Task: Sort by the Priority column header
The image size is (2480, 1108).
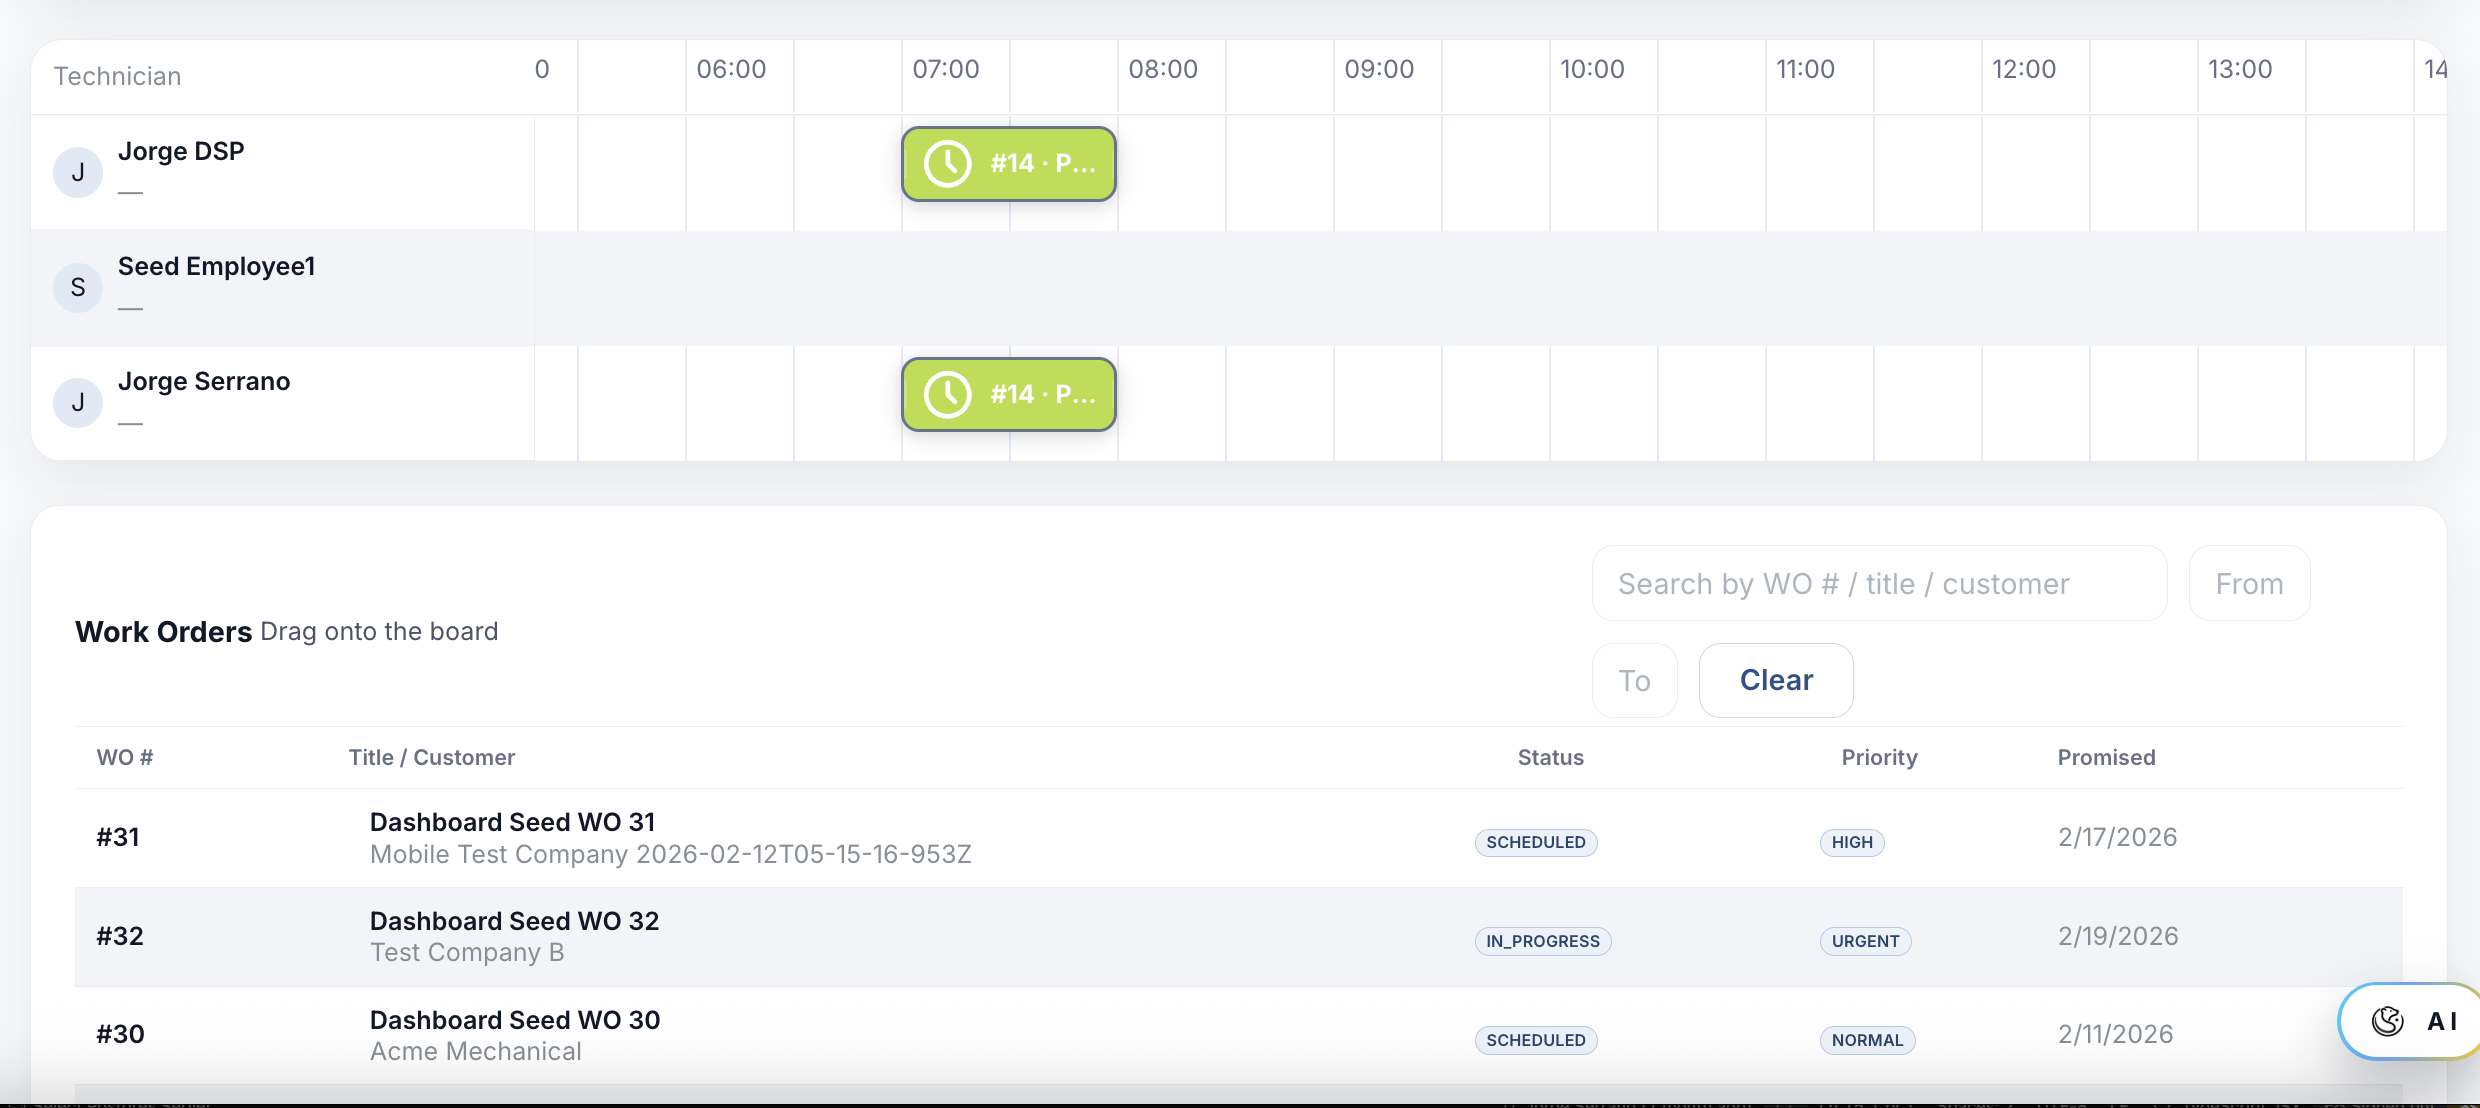Action: pyautogui.click(x=1878, y=757)
